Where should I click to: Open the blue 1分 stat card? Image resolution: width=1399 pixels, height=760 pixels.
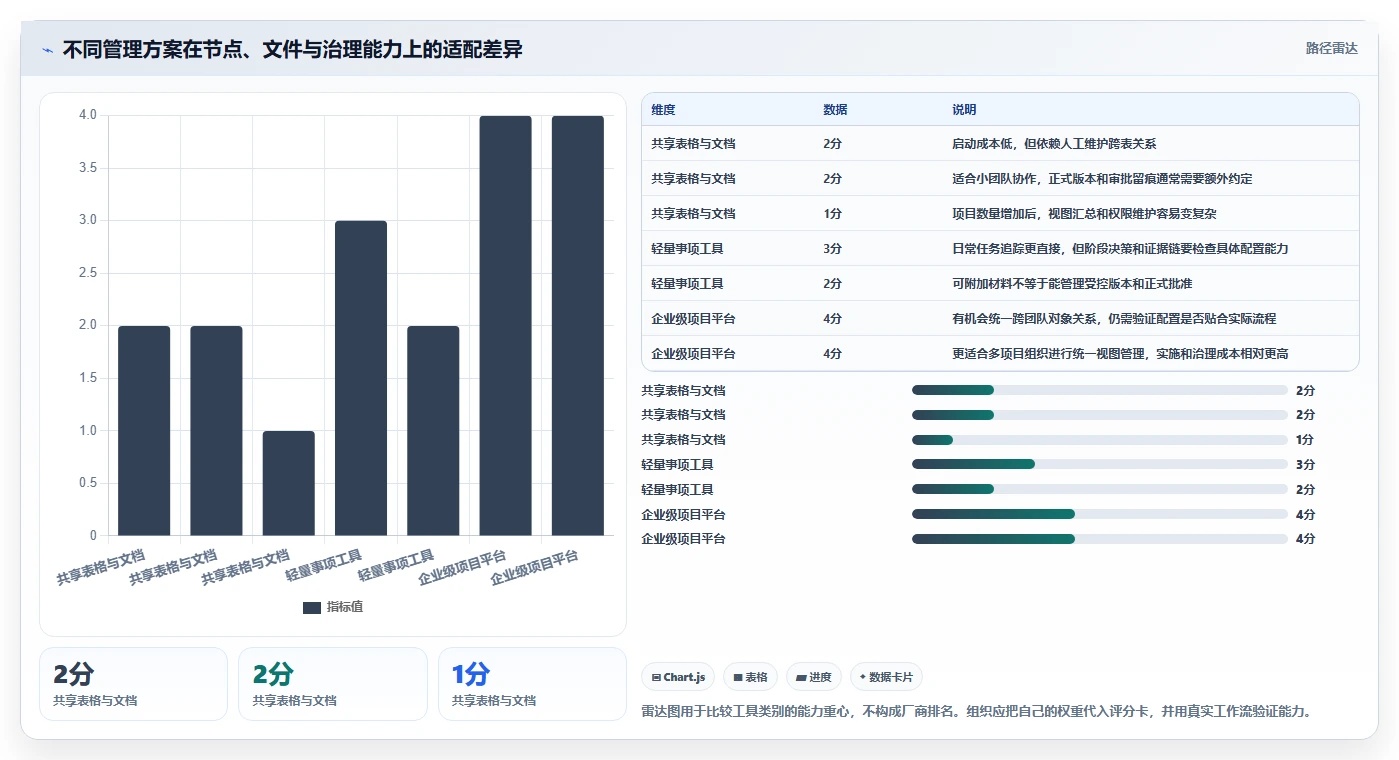tap(532, 684)
